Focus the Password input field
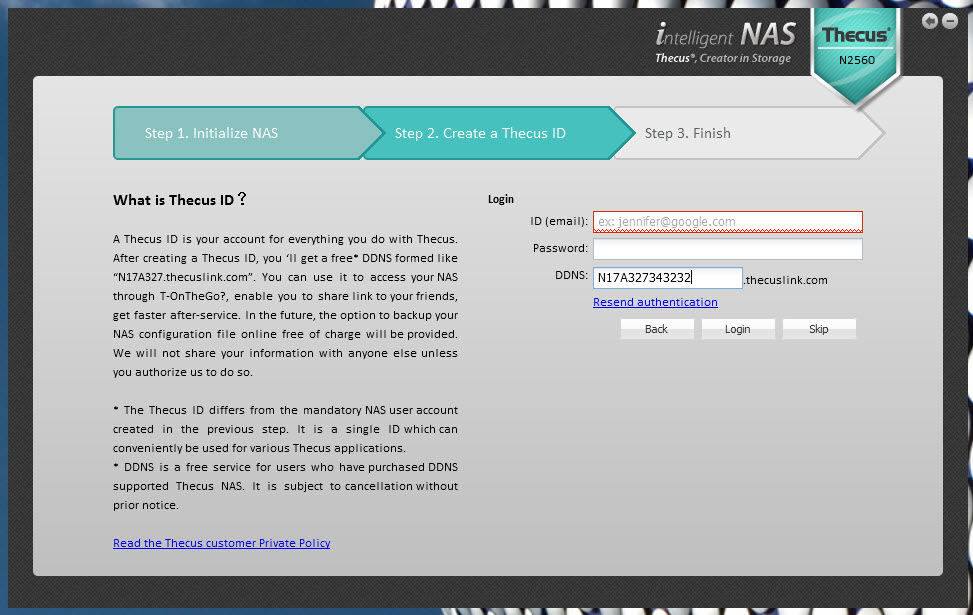The height and width of the screenshot is (615, 973). coord(727,249)
